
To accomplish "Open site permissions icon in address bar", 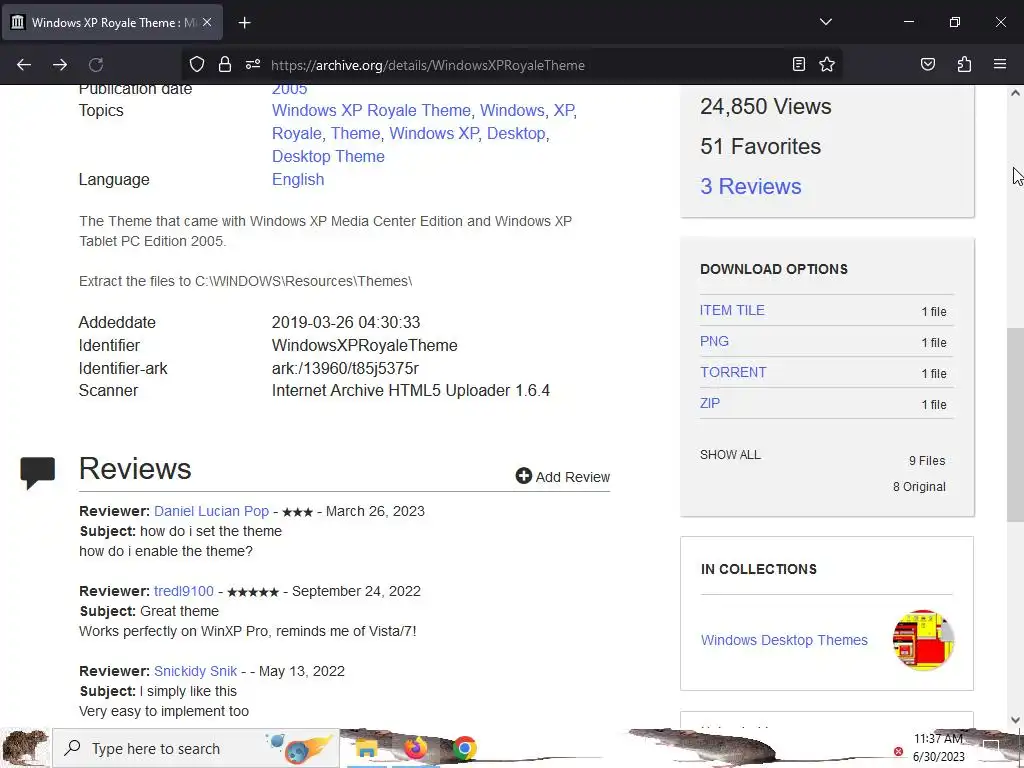I will (x=253, y=64).
